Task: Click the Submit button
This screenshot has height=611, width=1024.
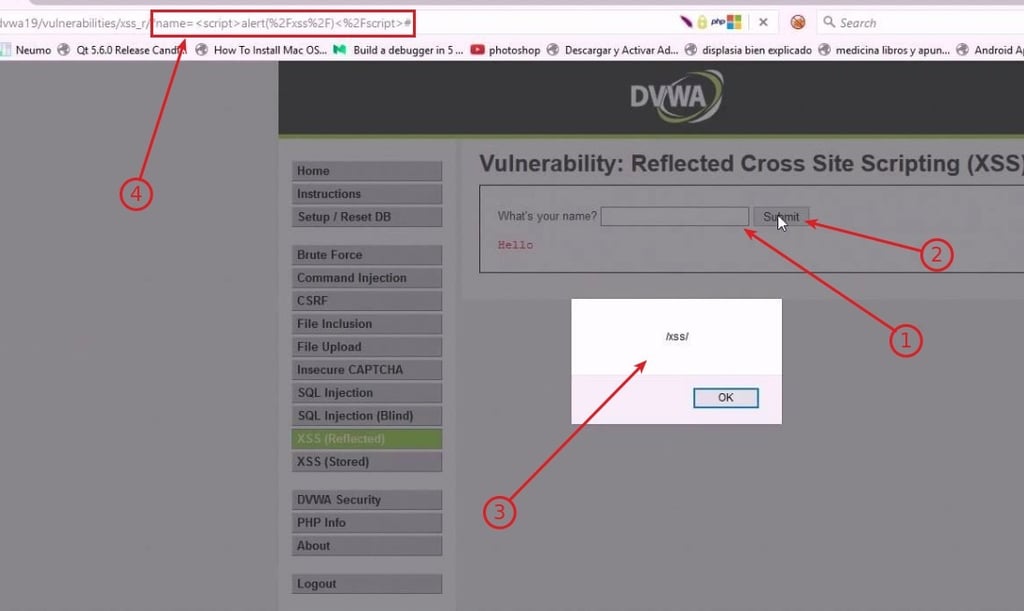Action: (x=781, y=216)
